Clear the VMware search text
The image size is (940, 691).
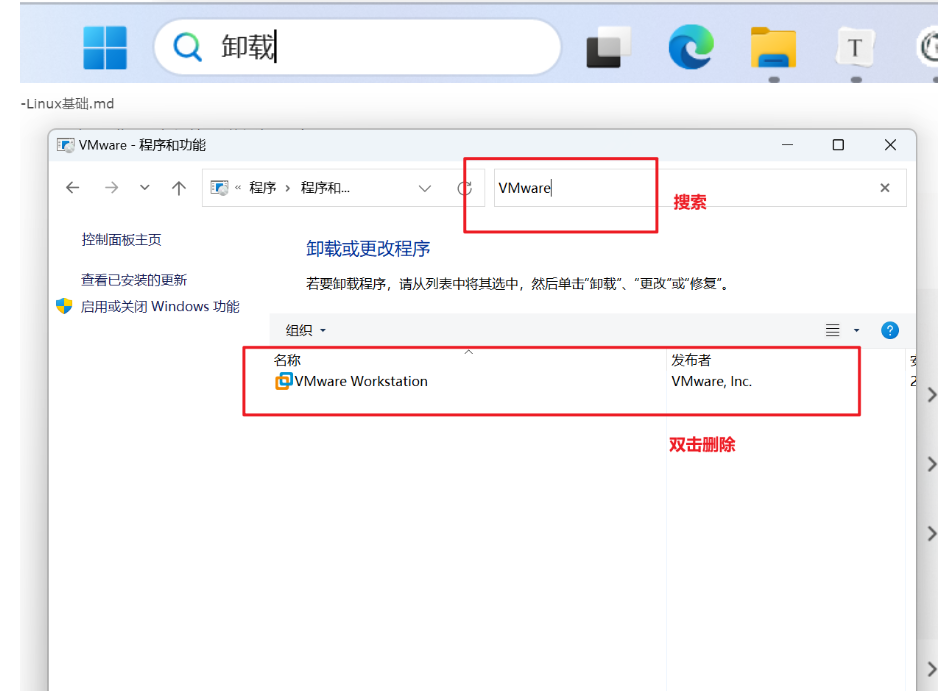(x=885, y=188)
